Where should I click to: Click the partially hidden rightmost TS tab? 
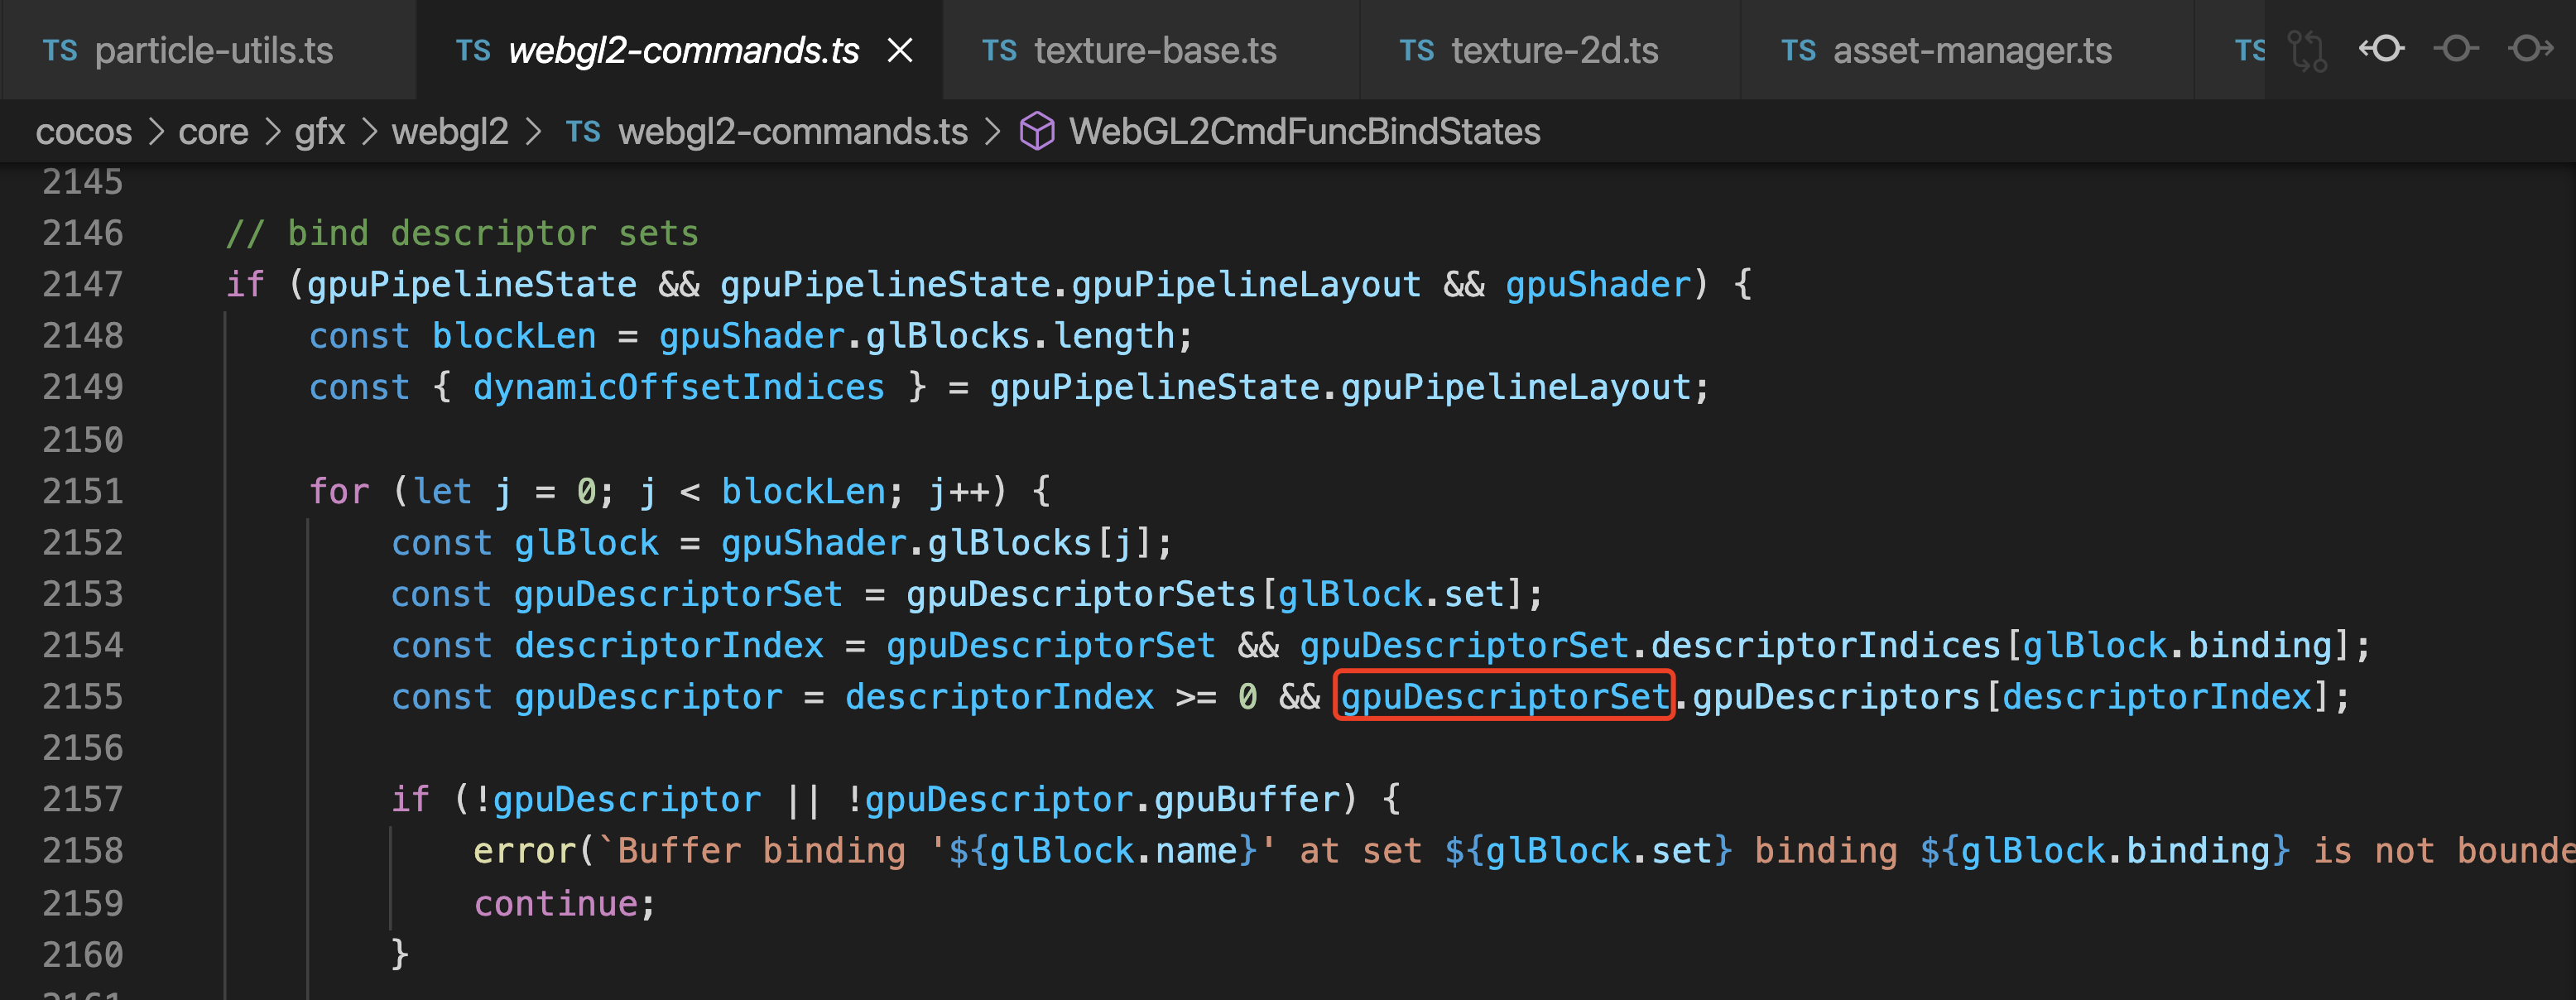(x=2247, y=51)
